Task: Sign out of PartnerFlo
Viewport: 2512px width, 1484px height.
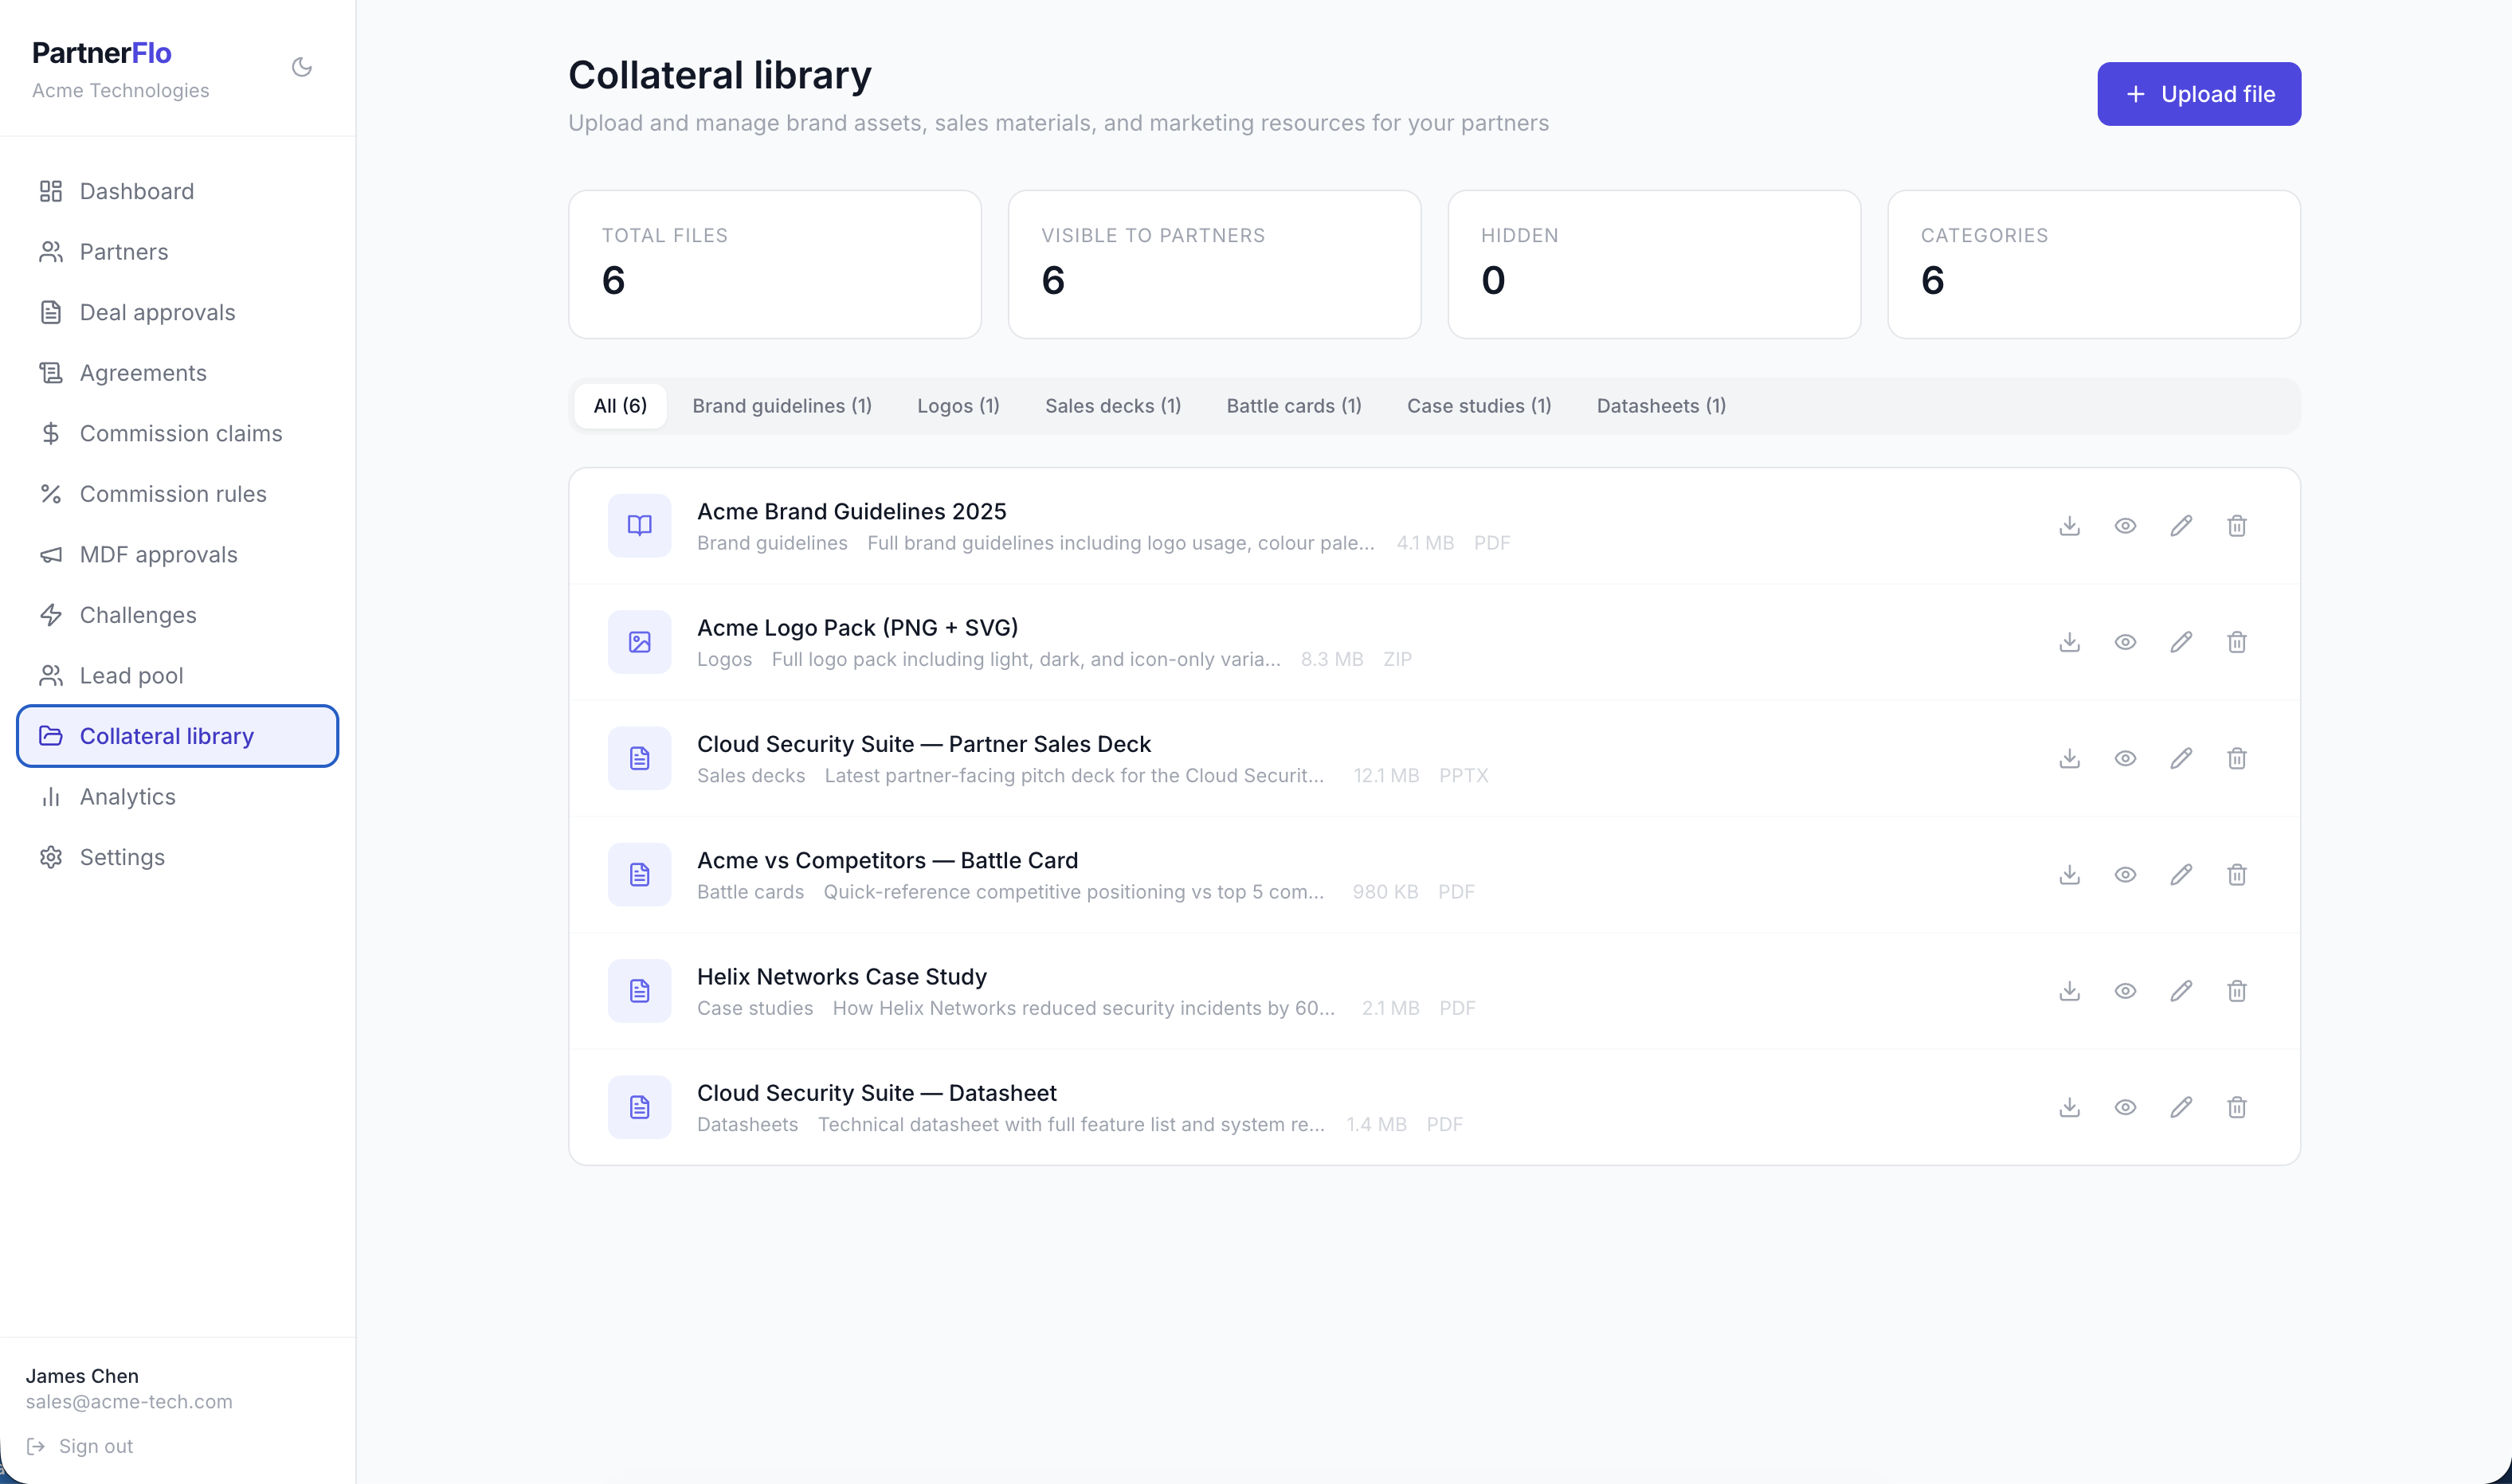Action: 80,1446
